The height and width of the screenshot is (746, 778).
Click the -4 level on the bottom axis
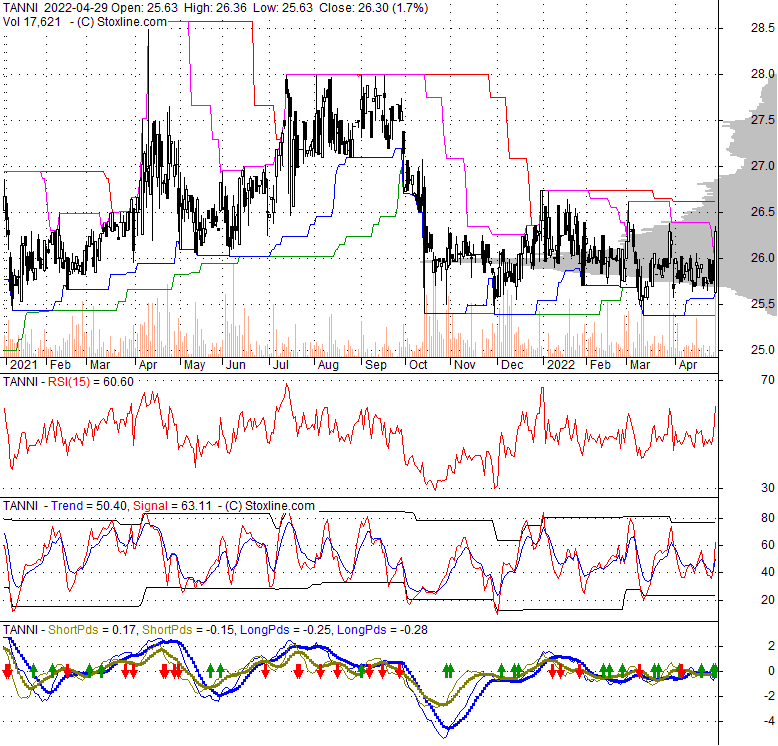pos(770,721)
